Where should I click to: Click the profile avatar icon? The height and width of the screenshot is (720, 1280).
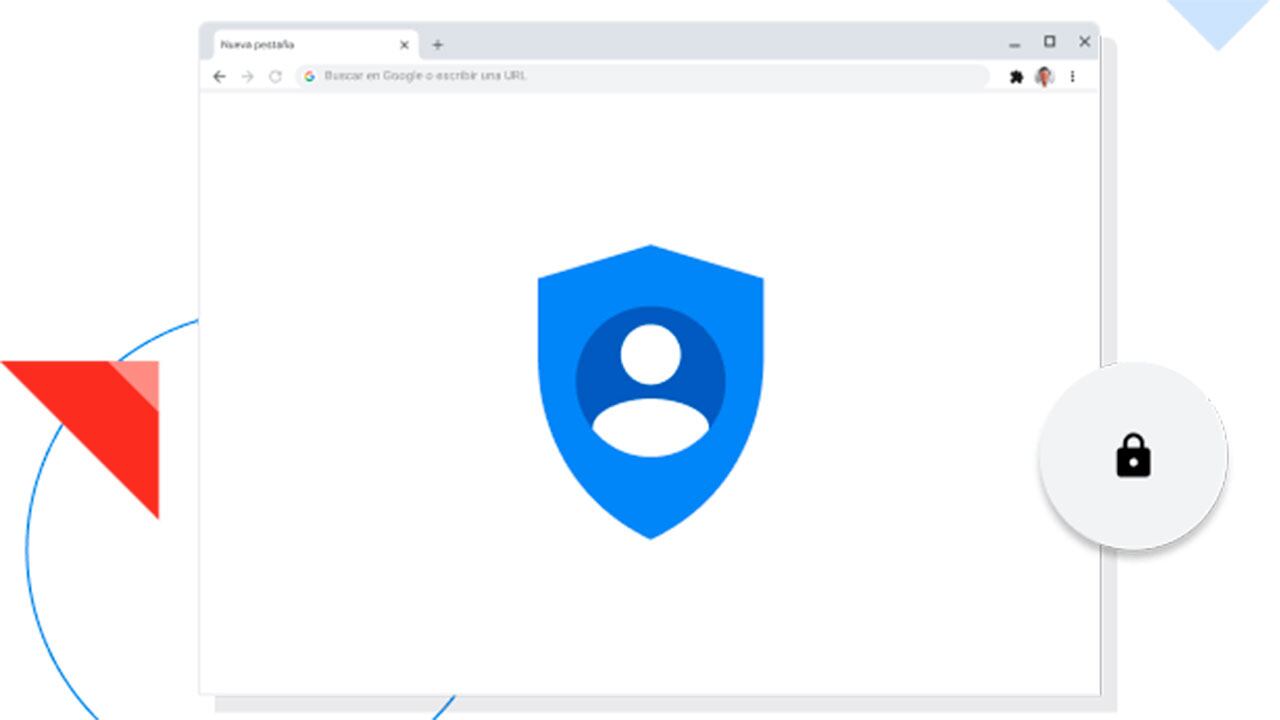(x=1045, y=76)
